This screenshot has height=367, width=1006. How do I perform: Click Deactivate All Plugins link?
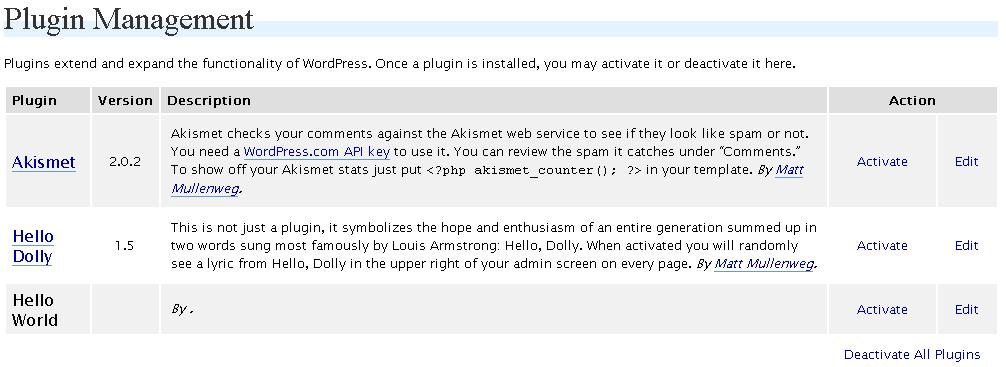click(x=912, y=355)
